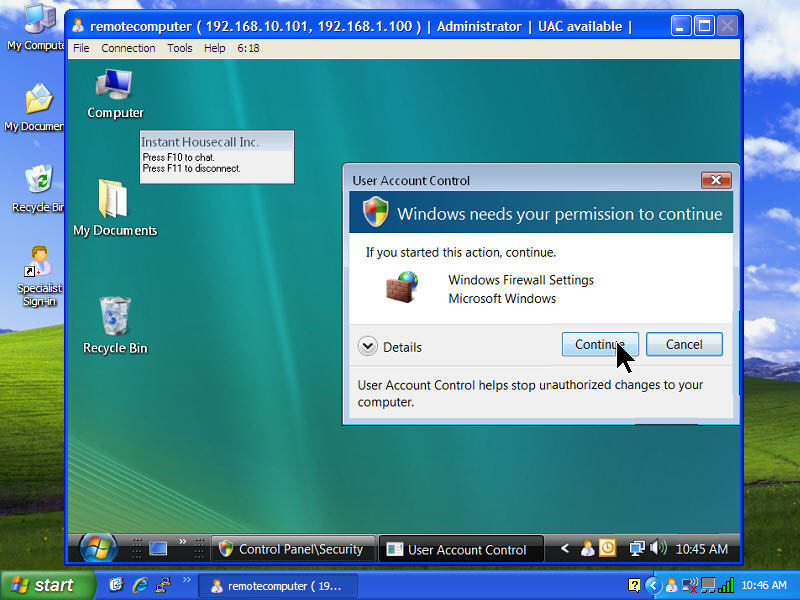Open the File menu of remotecomputer window
Image resolution: width=800 pixels, height=600 pixels.
click(x=81, y=48)
